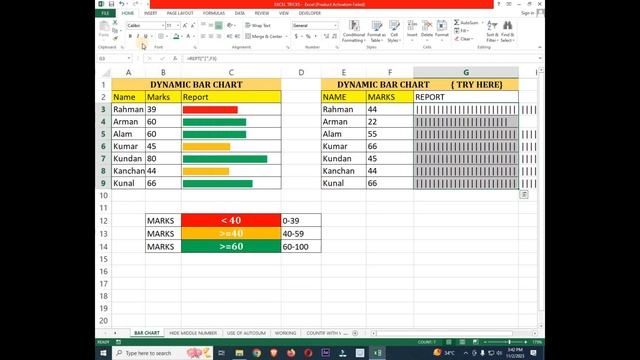This screenshot has width=640, height=360.
Task: Click the formula bar input
Action: [x=361, y=58]
